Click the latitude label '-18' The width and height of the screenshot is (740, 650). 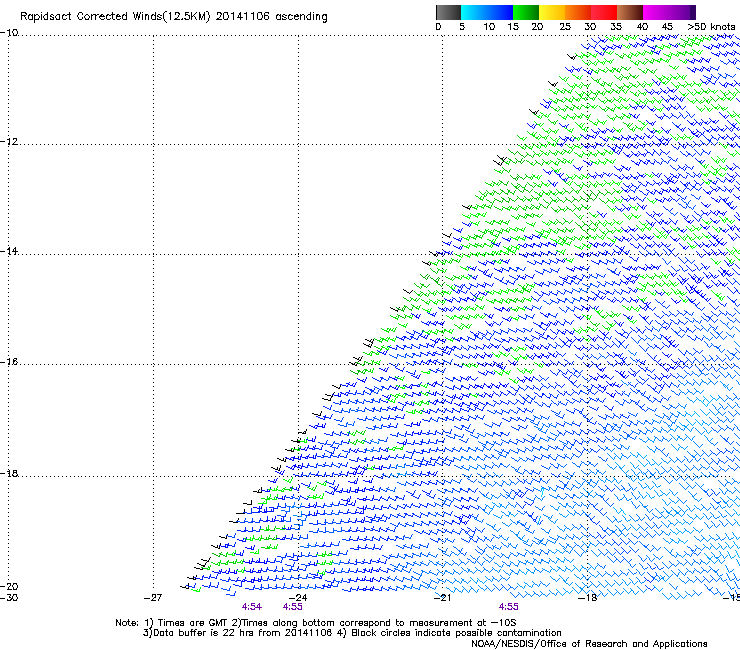click(x=9, y=473)
